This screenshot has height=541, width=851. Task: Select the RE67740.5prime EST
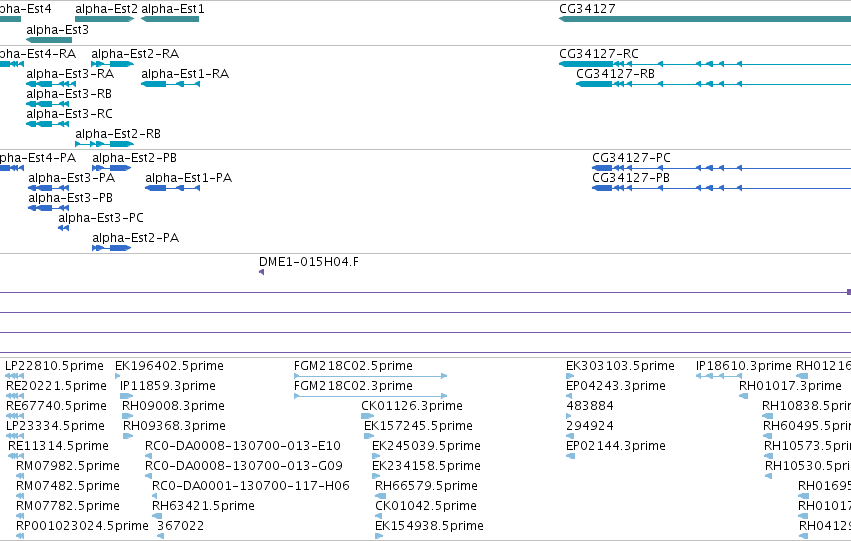[15, 416]
